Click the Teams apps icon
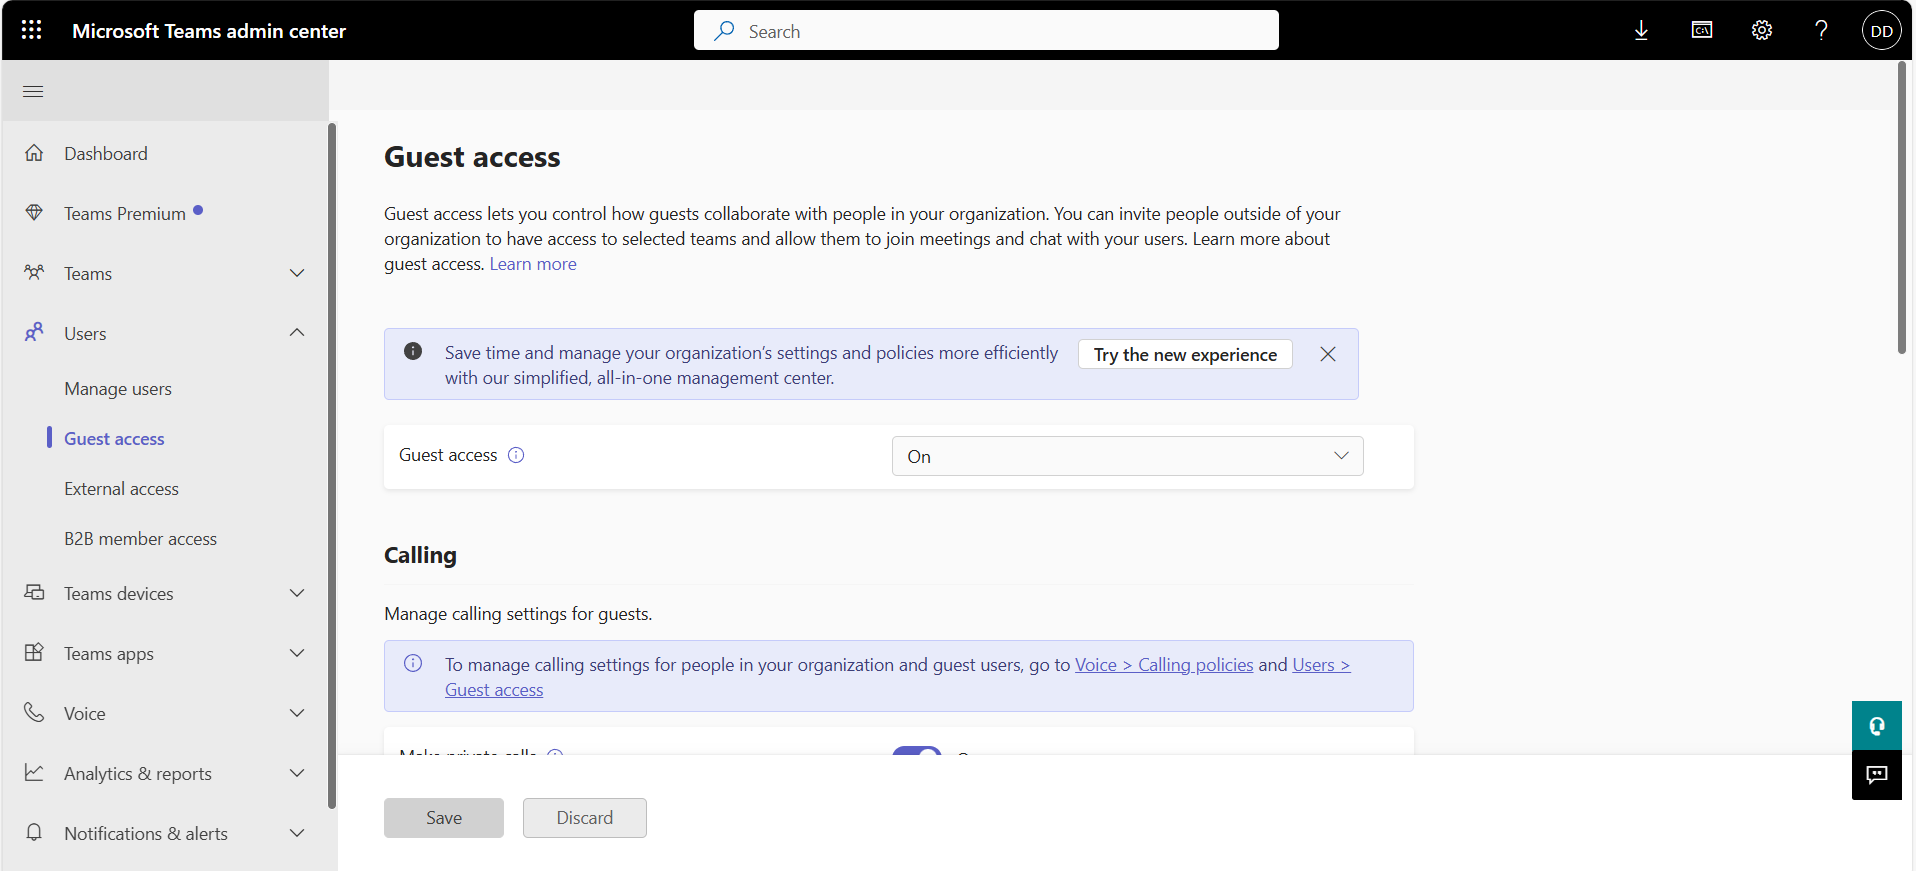 [x=34, y=652]
